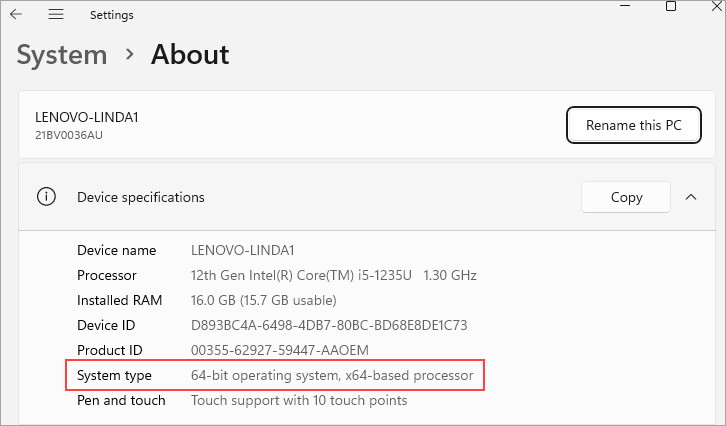Select the Device ID value text
Image resolution: width=726 pixels, height=426 pixels.
(x=329, y=325)
